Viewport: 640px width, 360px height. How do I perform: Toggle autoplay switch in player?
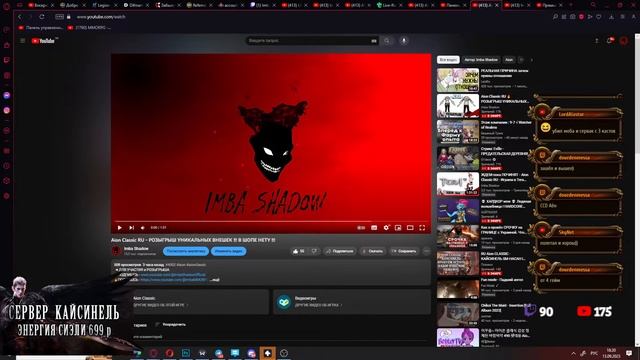point(361,228)
